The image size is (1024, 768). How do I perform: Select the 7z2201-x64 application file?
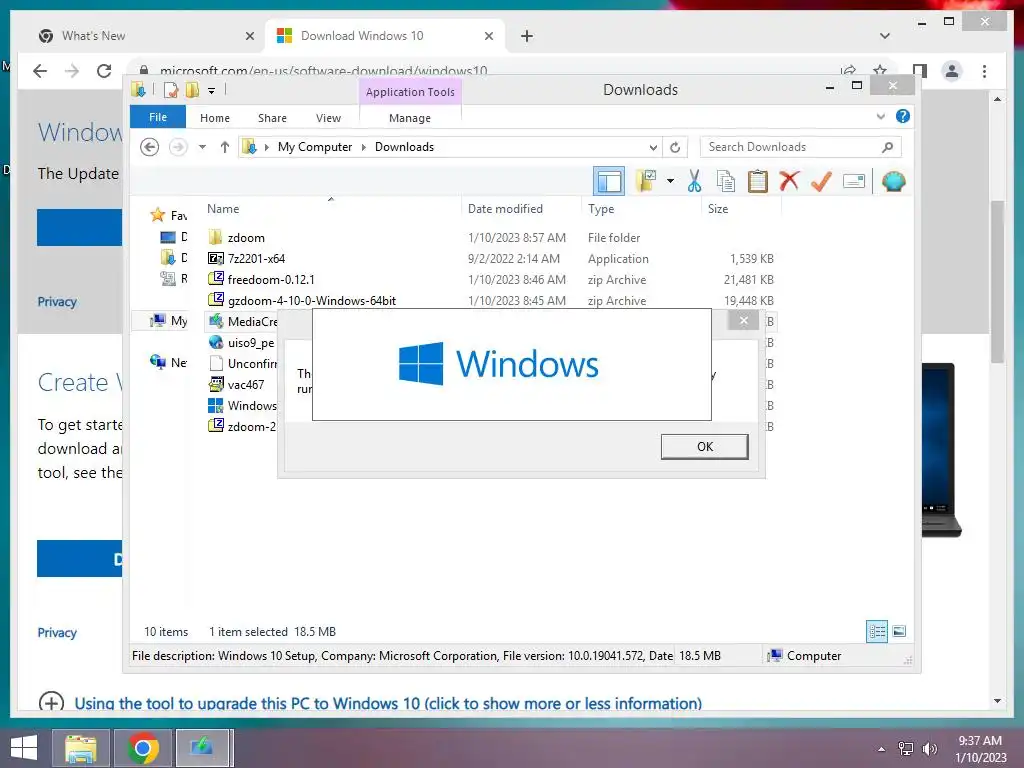point(491,259)
